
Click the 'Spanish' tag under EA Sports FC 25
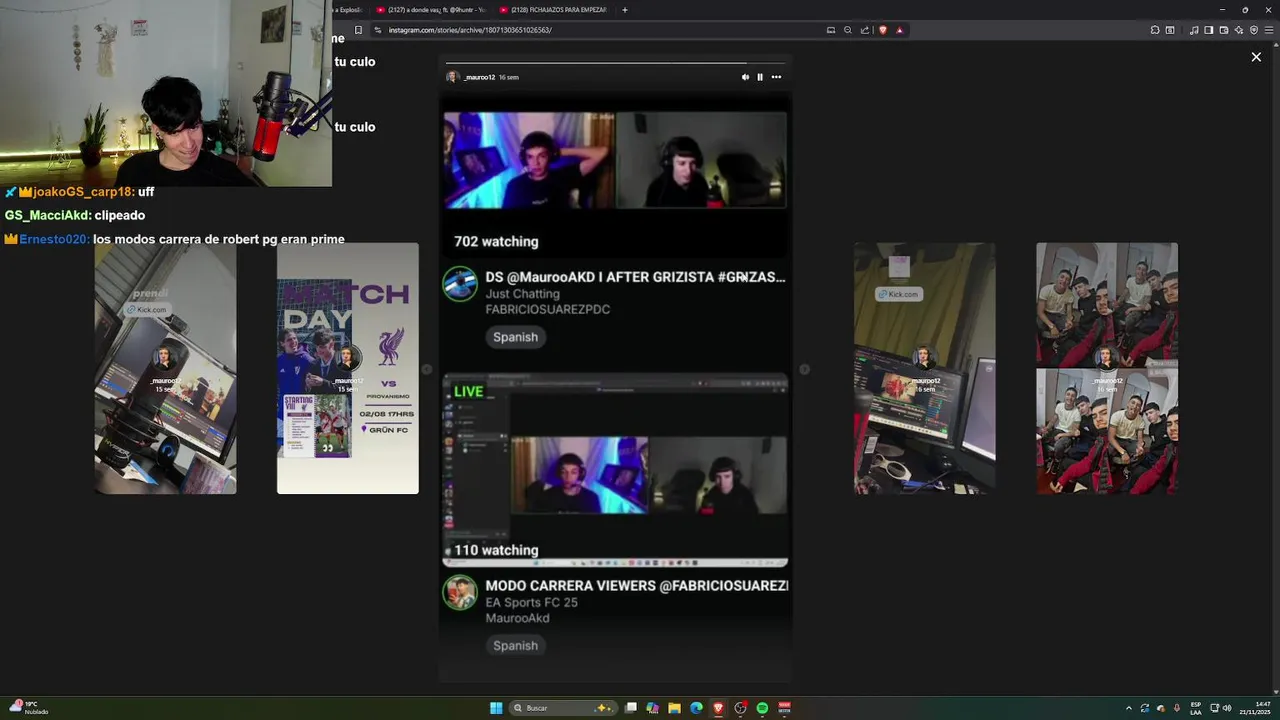click(515, 646)
